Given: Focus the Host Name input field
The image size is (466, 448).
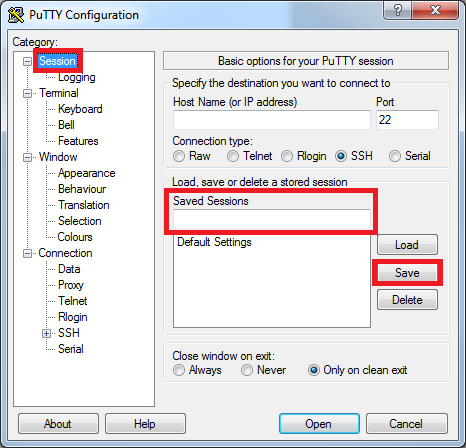Looking at the screenshot, I should point(272,120).
